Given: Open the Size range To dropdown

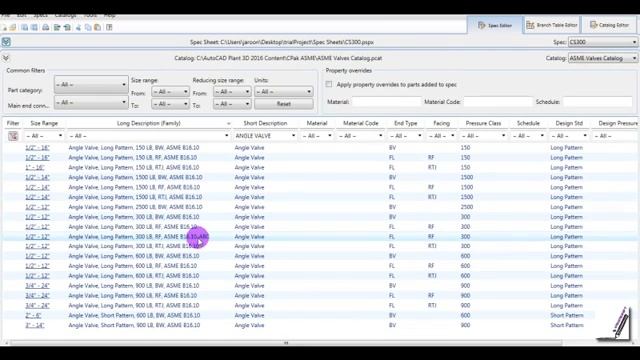Looking at the screenshot, I should (170, 104).
